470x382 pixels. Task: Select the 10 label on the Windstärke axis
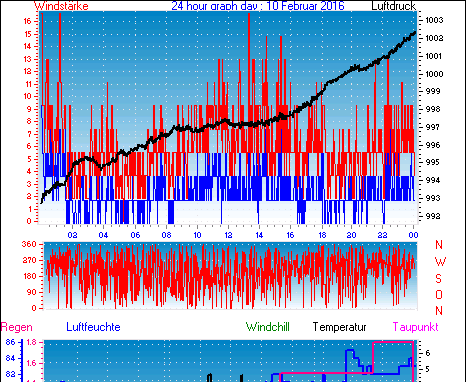tap(27, 96)
